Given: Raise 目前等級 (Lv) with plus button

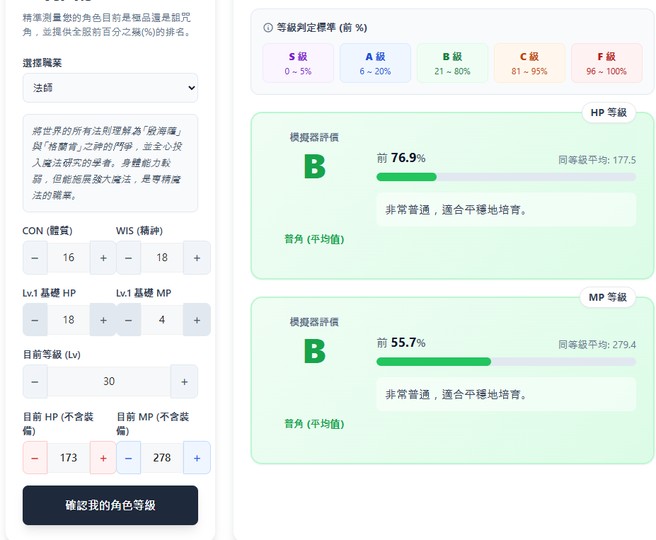Looking at the screenshot, I should click(x=184, y=382).
